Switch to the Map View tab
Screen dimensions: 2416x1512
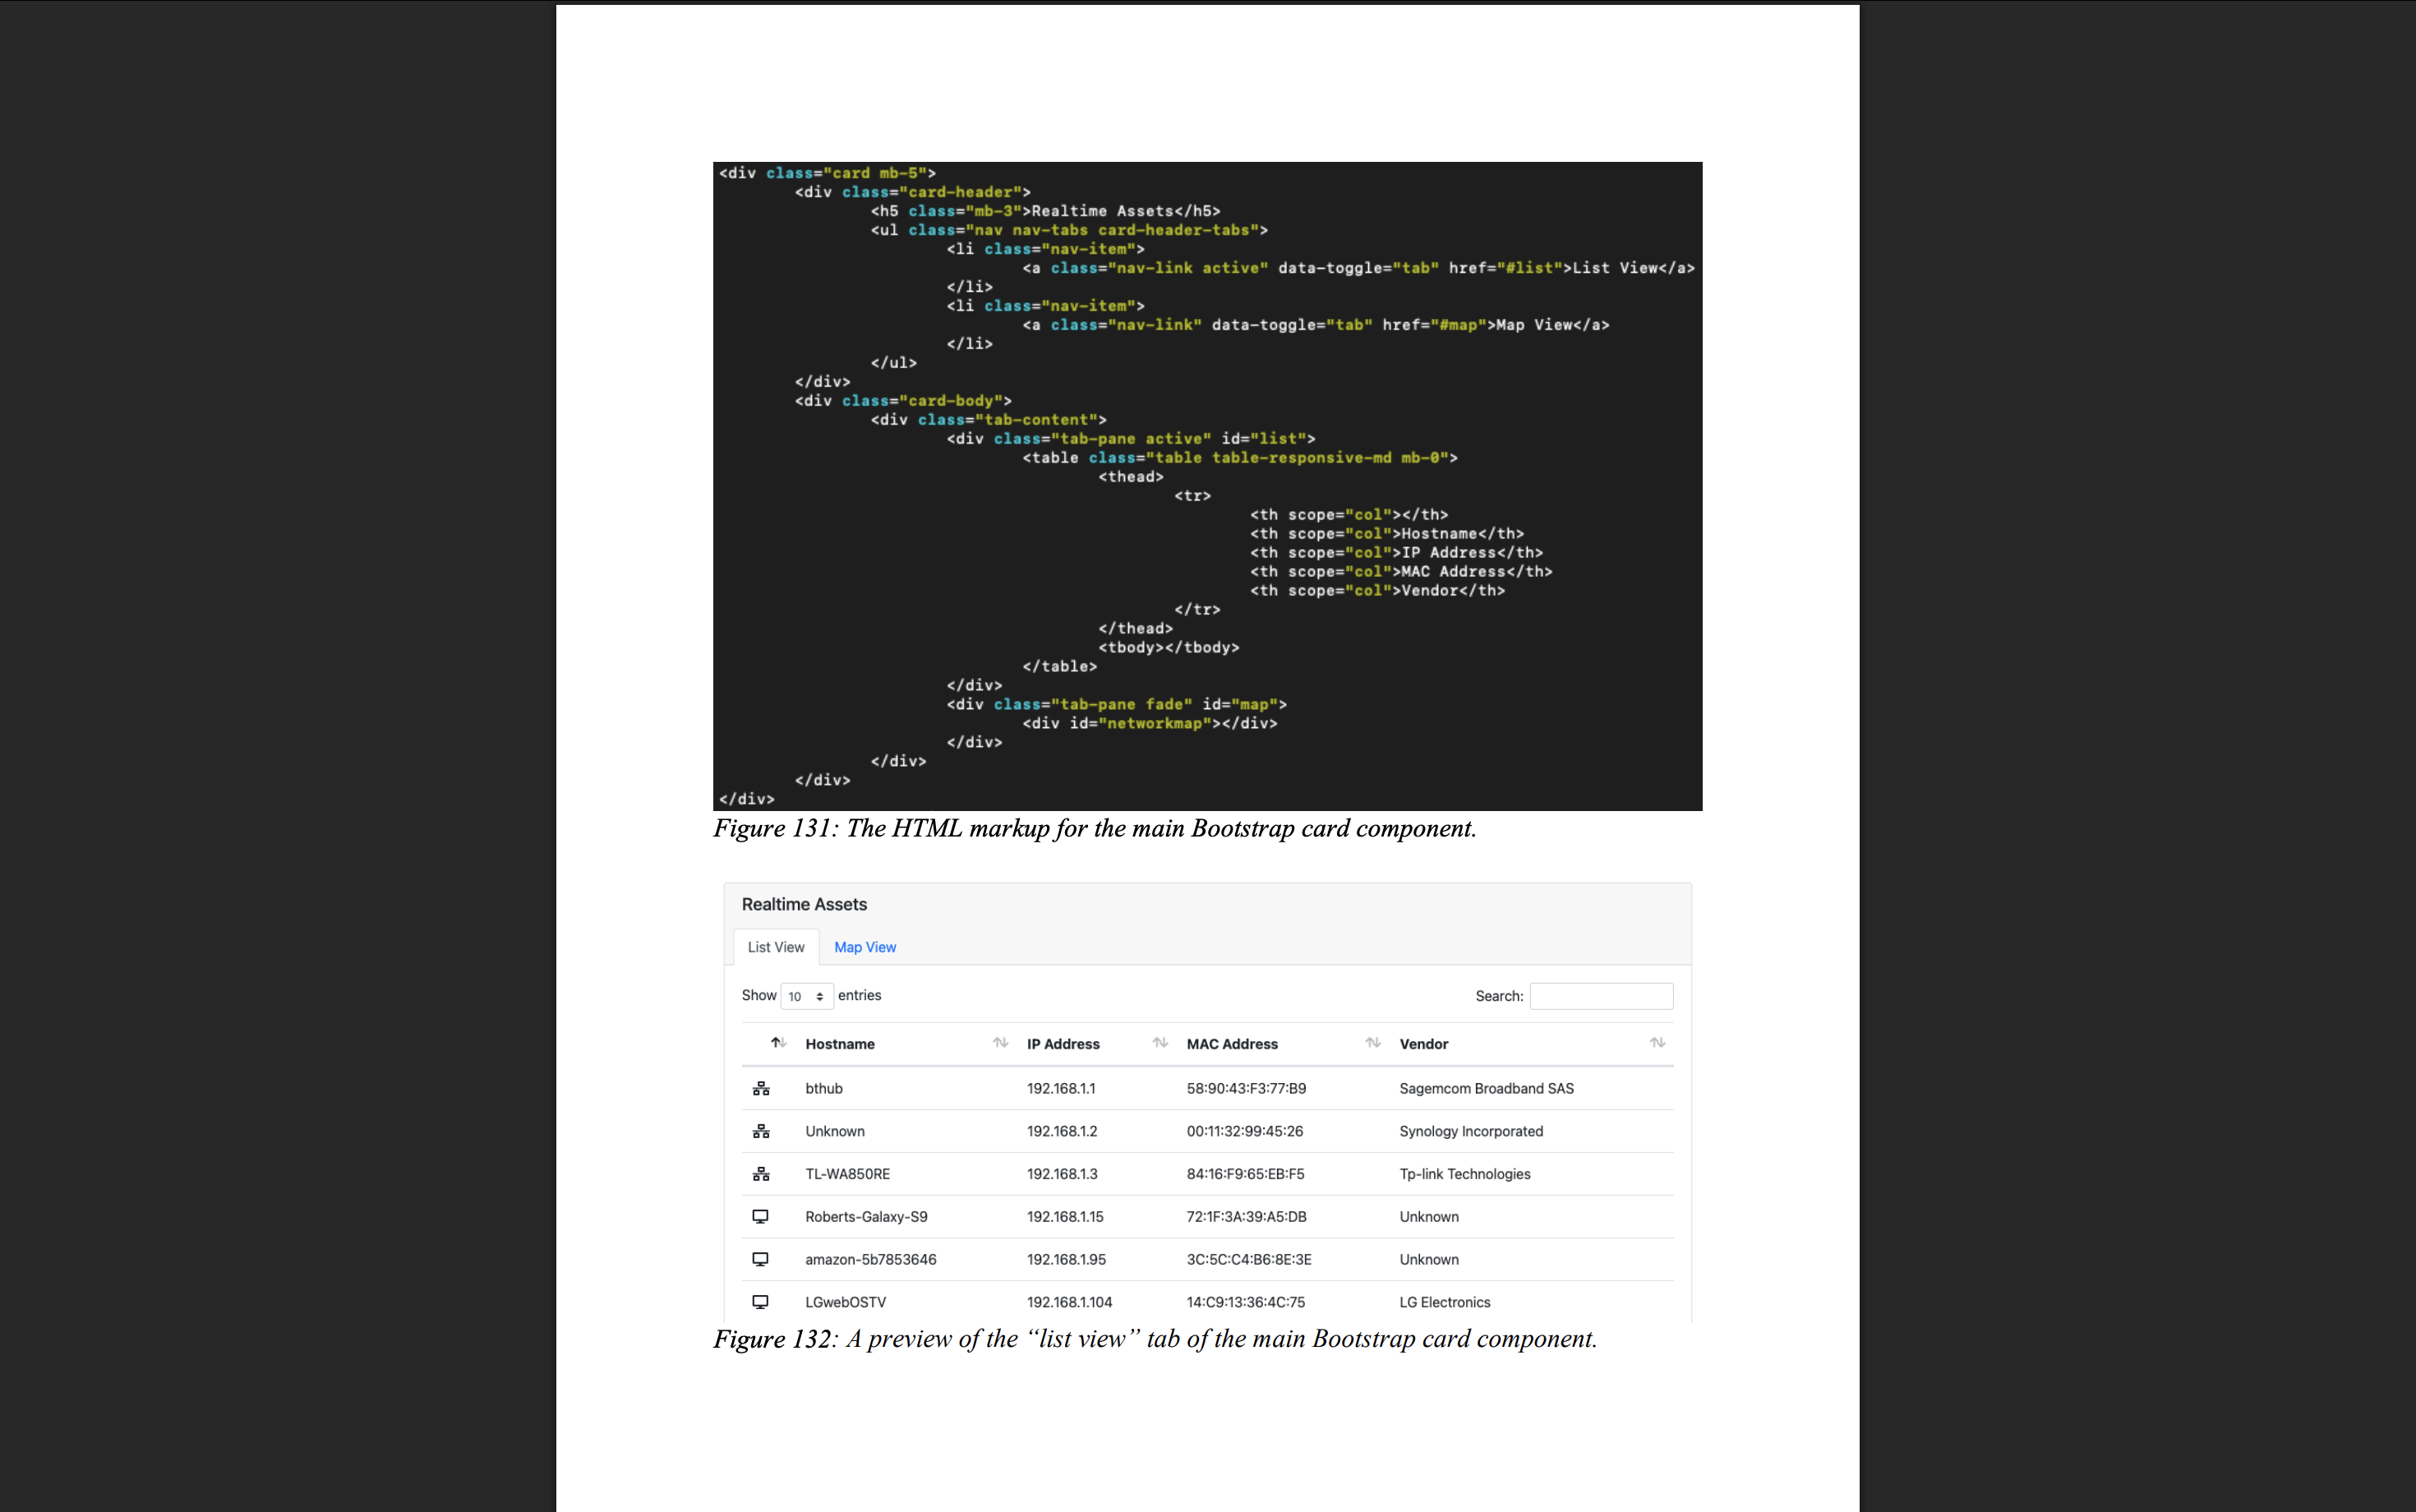(865, 947)
